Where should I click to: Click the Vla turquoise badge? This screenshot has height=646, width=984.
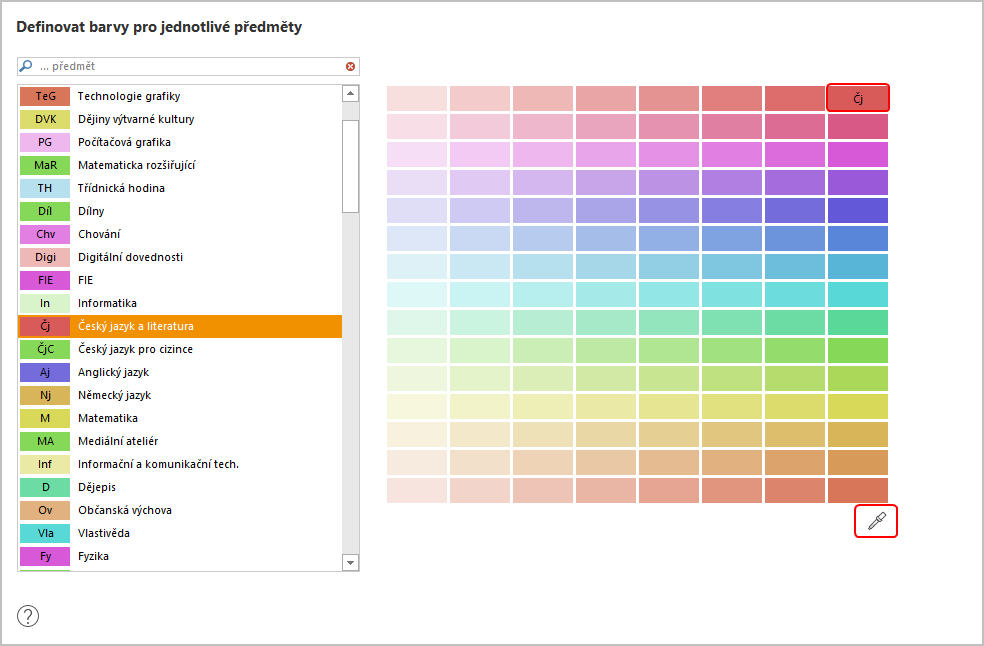[45, 534]
